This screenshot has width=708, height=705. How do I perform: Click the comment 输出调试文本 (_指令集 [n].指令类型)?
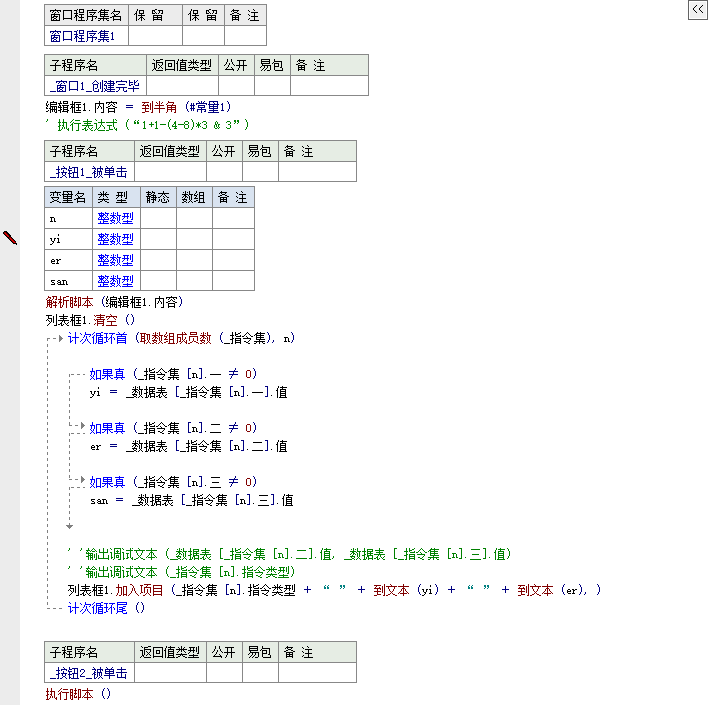click(182, 572)
